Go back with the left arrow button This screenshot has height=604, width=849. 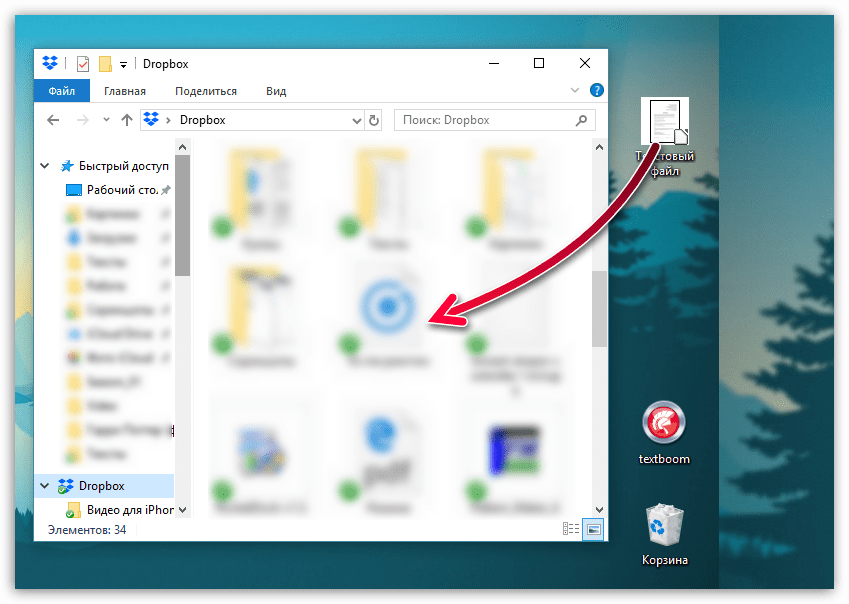54,120
